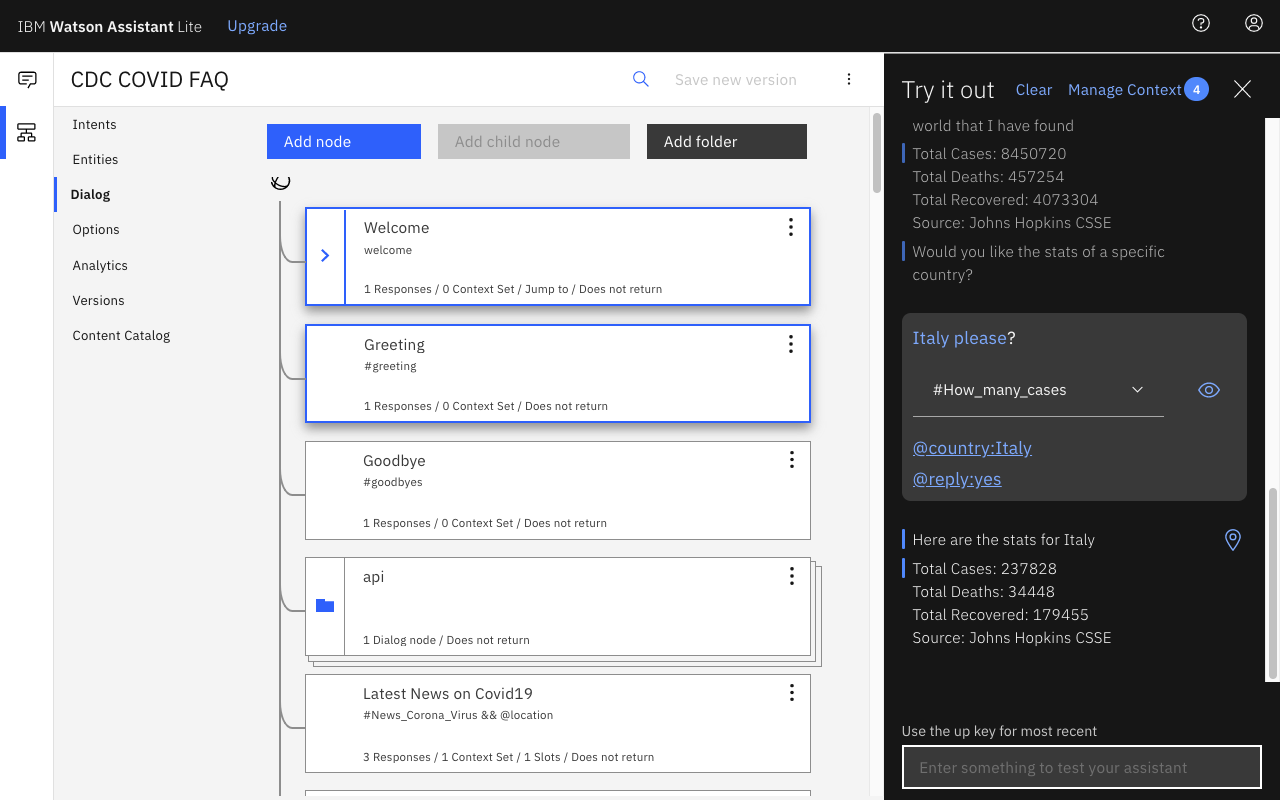Open the Skills icon in left rail
Image resolution: width=1280 pixels, height=800 pixels.
click(x=27, y=132)
